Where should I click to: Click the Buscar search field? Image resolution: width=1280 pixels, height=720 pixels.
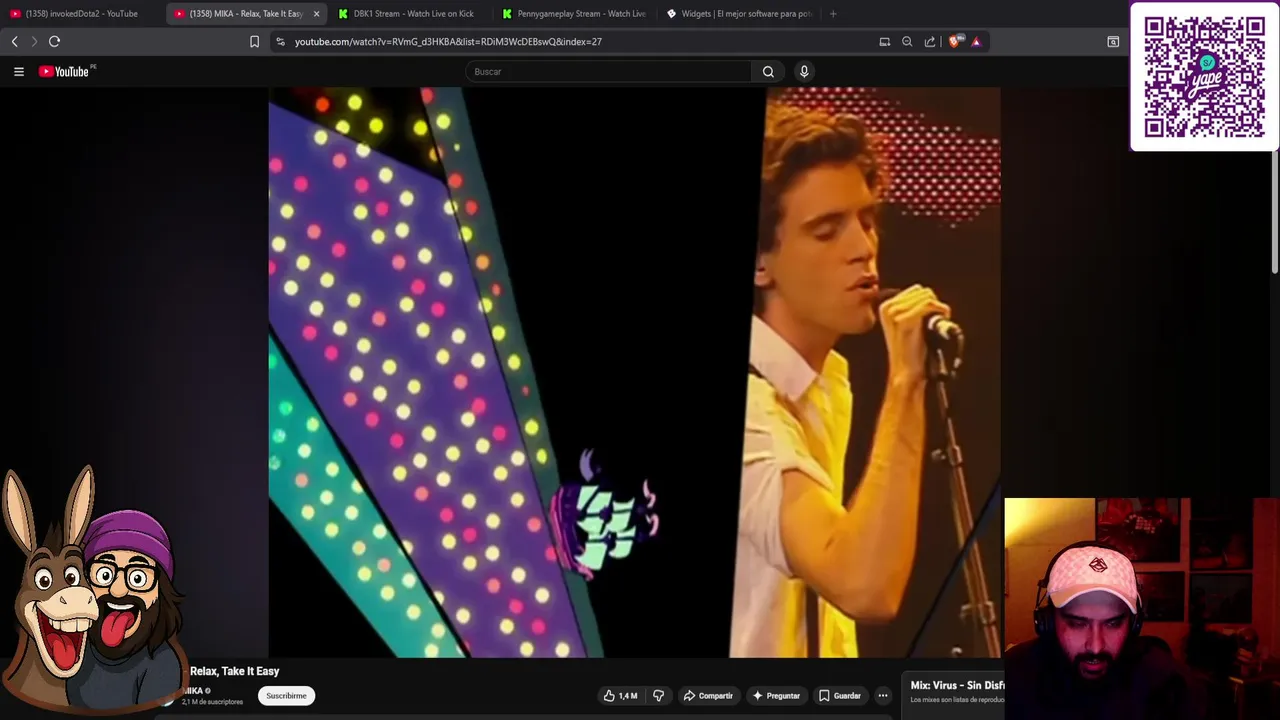(x=608, y=71)
